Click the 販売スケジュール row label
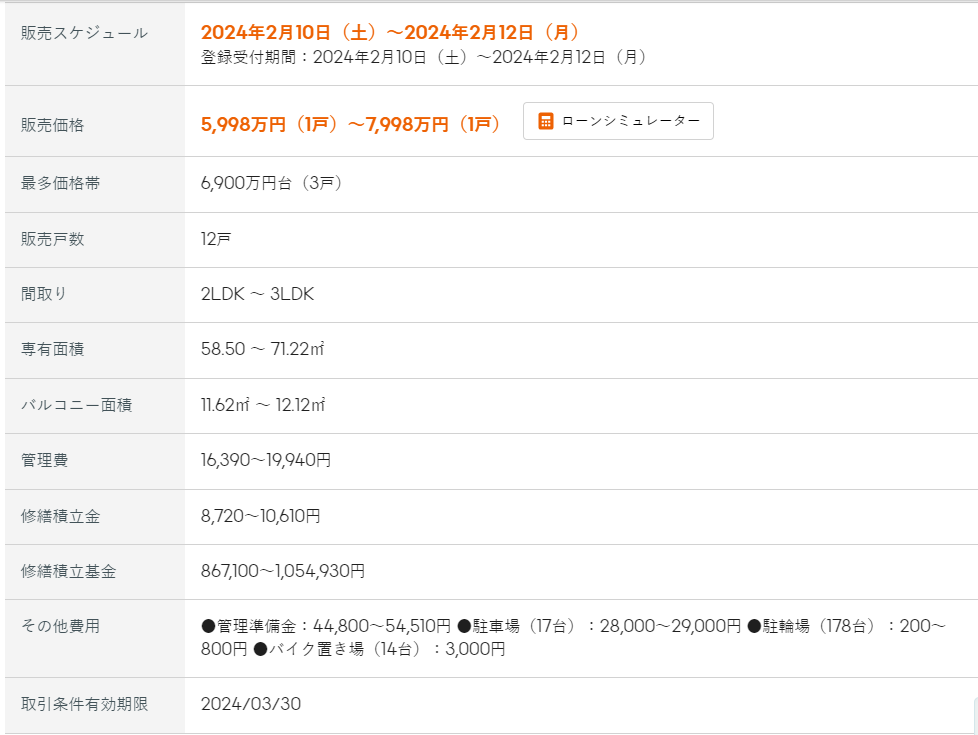The image size is (978, 735). 84,33
